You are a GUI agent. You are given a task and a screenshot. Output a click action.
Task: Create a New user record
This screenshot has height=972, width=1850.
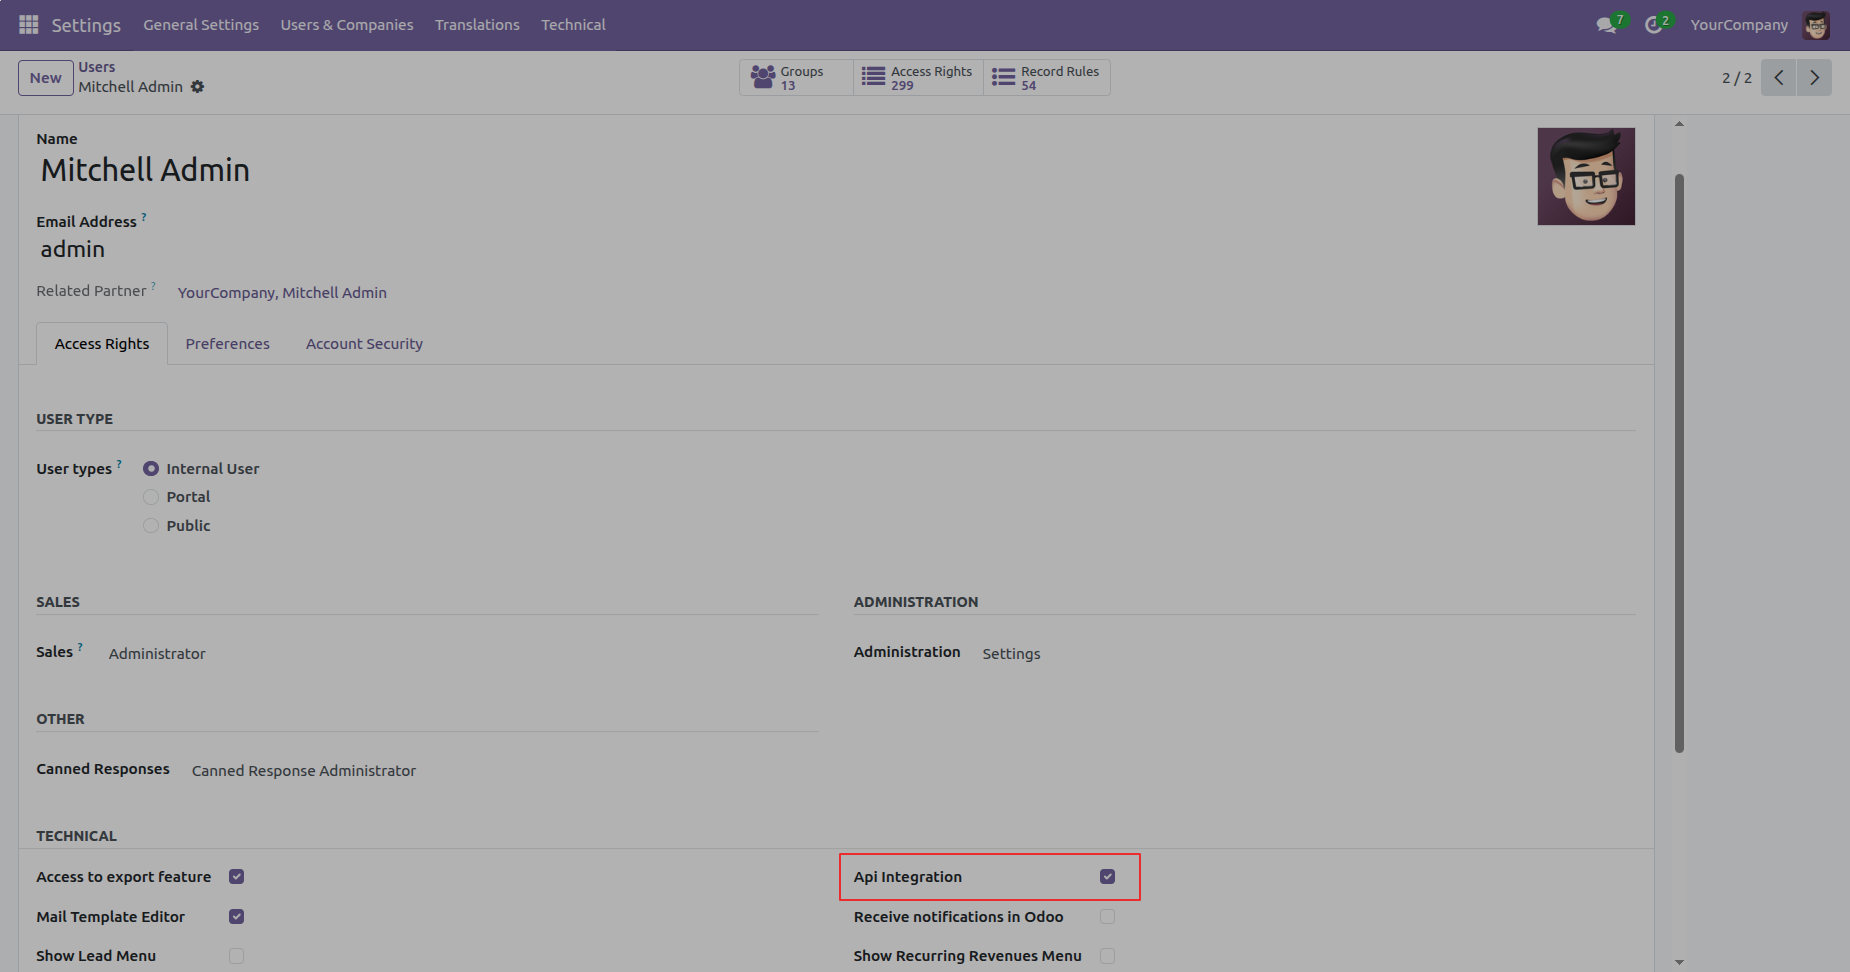[46, 78]
